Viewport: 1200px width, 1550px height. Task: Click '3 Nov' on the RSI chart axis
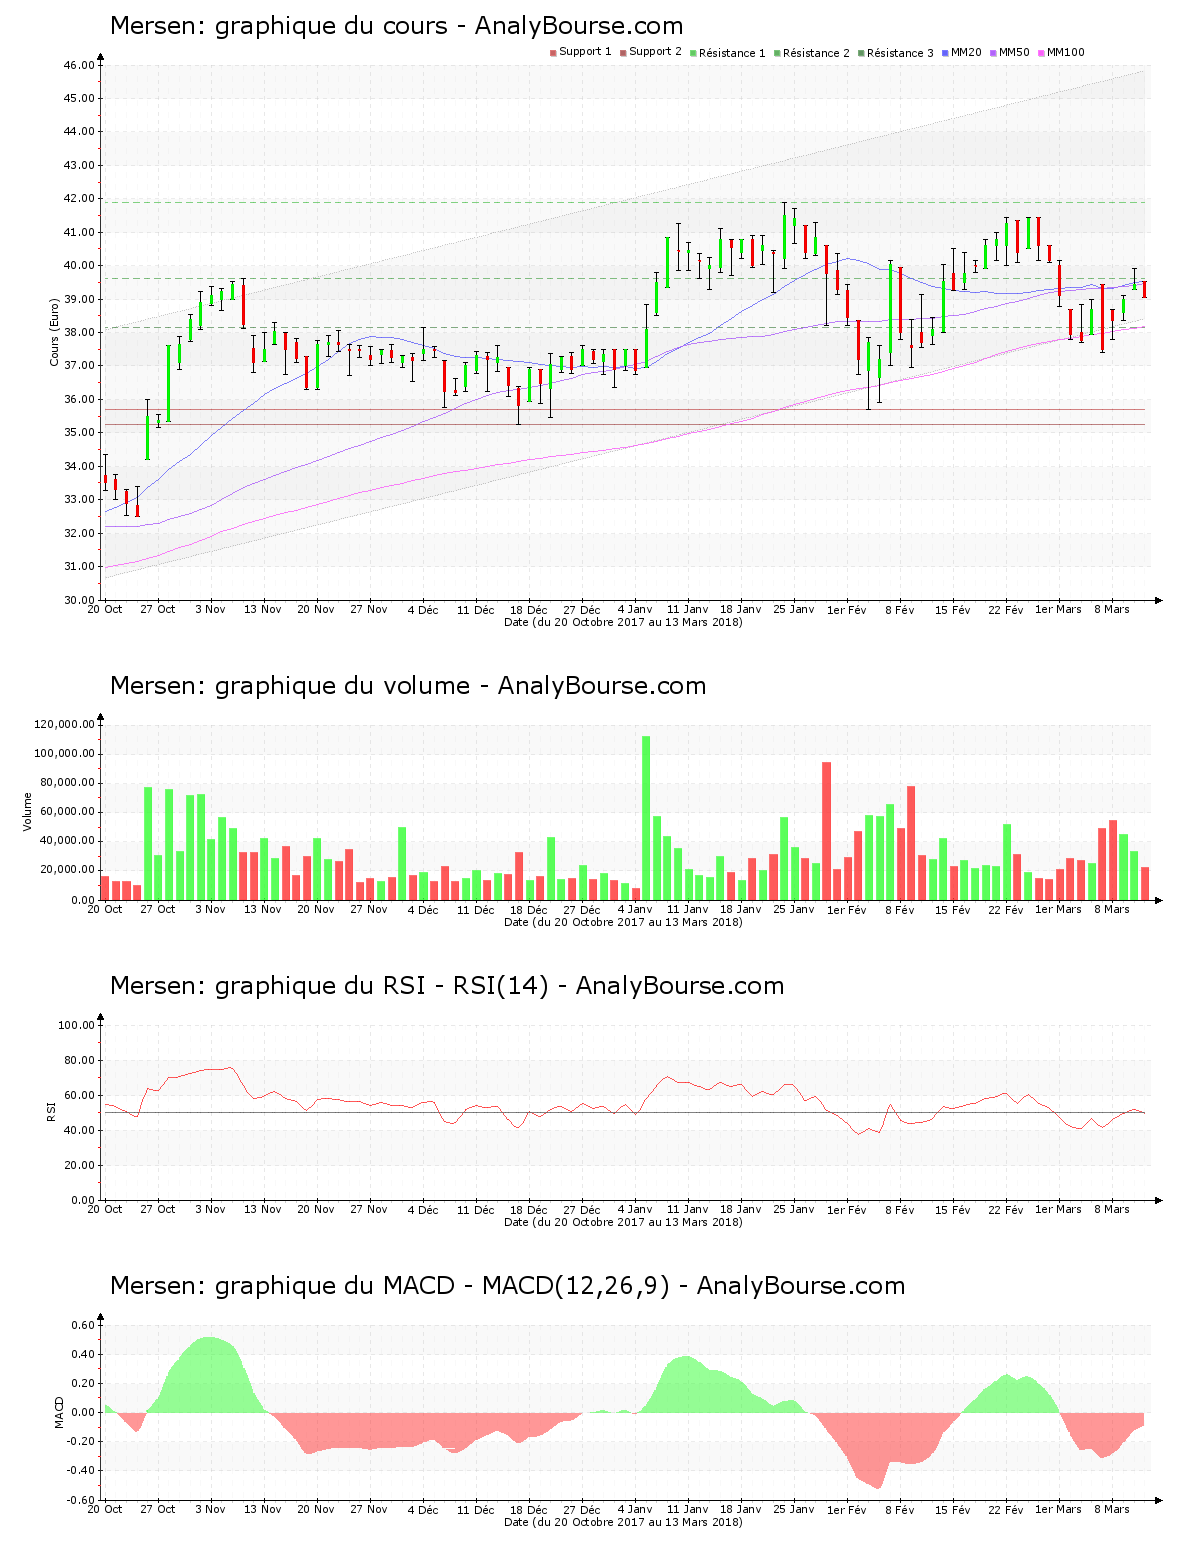[211, 1209]
